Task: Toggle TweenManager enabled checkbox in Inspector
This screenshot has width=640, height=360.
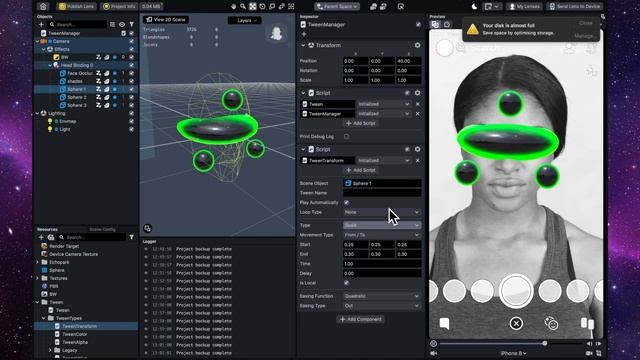Action: point(418,24)
